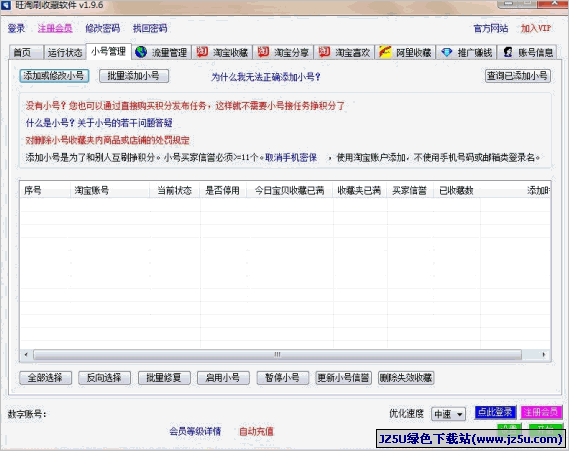569x451 pixels.
Task: Open the 阿里收藏 tab label
Action: coord(414,53)
